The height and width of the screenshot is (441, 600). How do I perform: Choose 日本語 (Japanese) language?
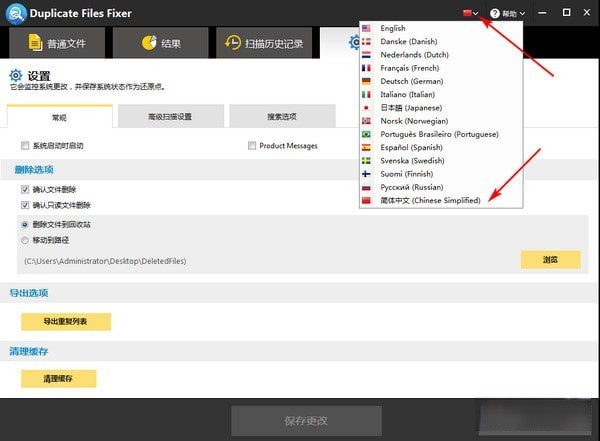click(x=441, y=108)
